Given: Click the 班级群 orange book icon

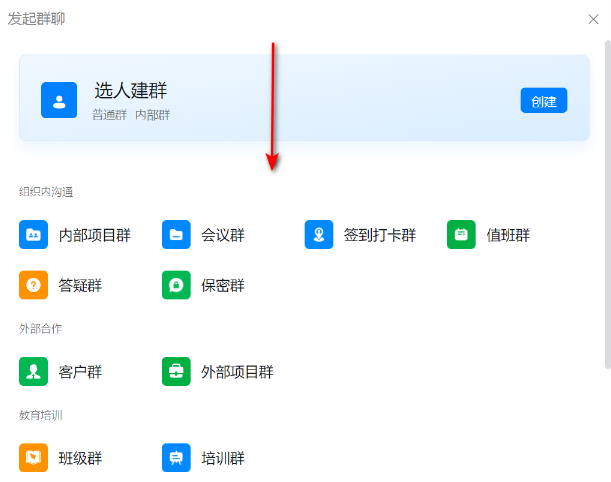Looking at the screenshot, I should tap(34, 457).
